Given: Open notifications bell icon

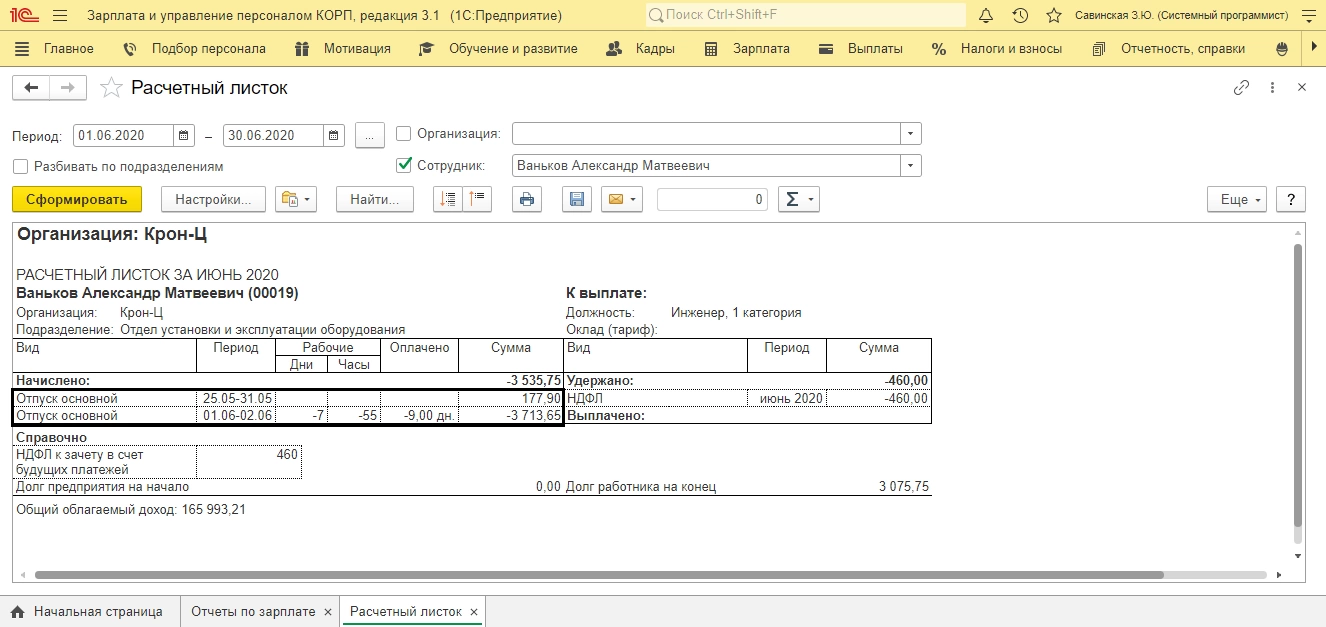Looking at the screenshot, I should point(986,16).
